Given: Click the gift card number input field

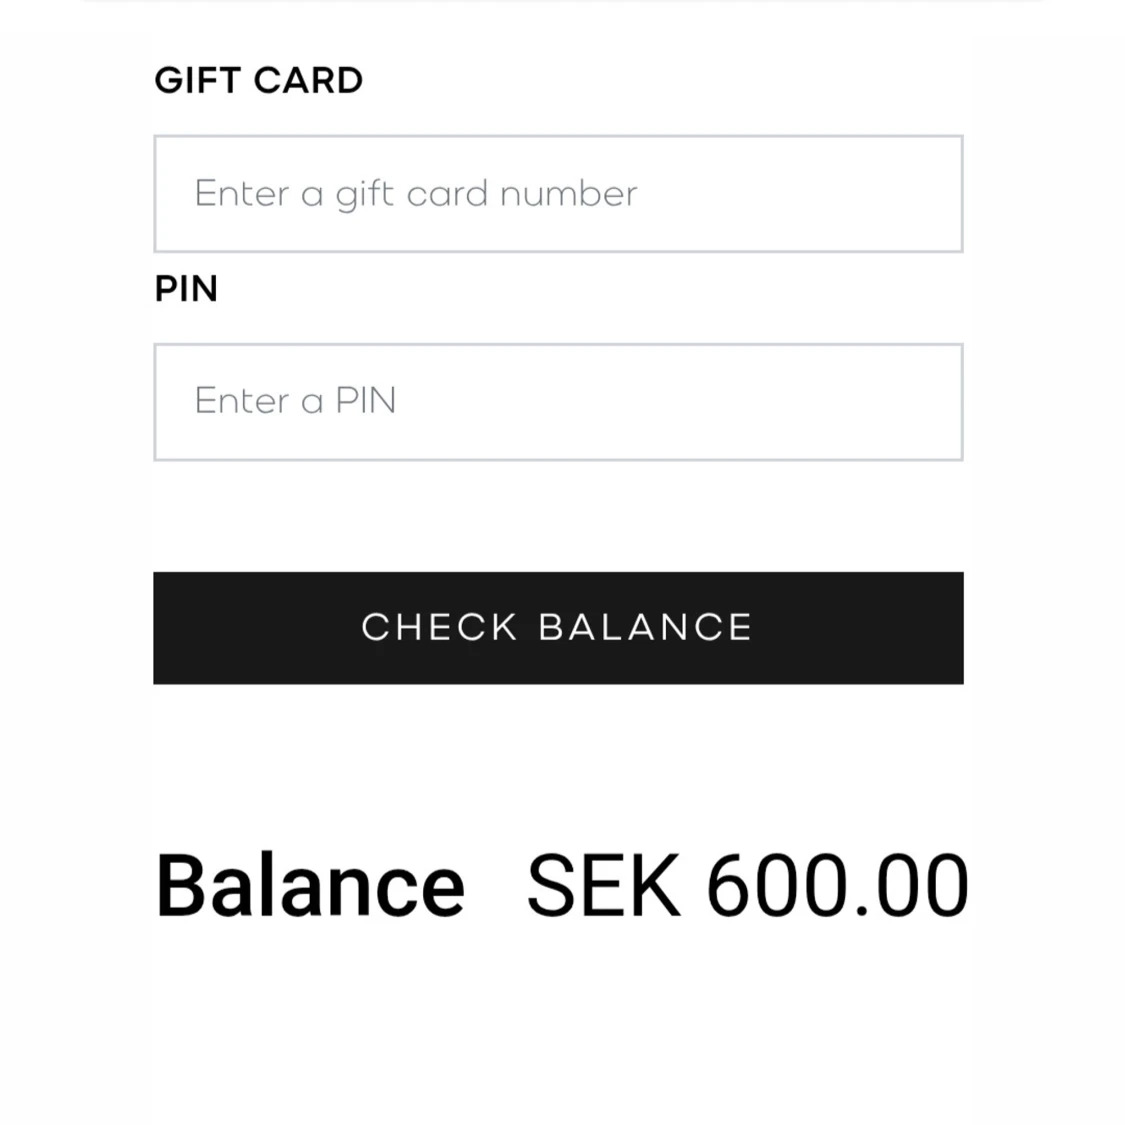Looking at the screenshot, I should pos(558,194).
